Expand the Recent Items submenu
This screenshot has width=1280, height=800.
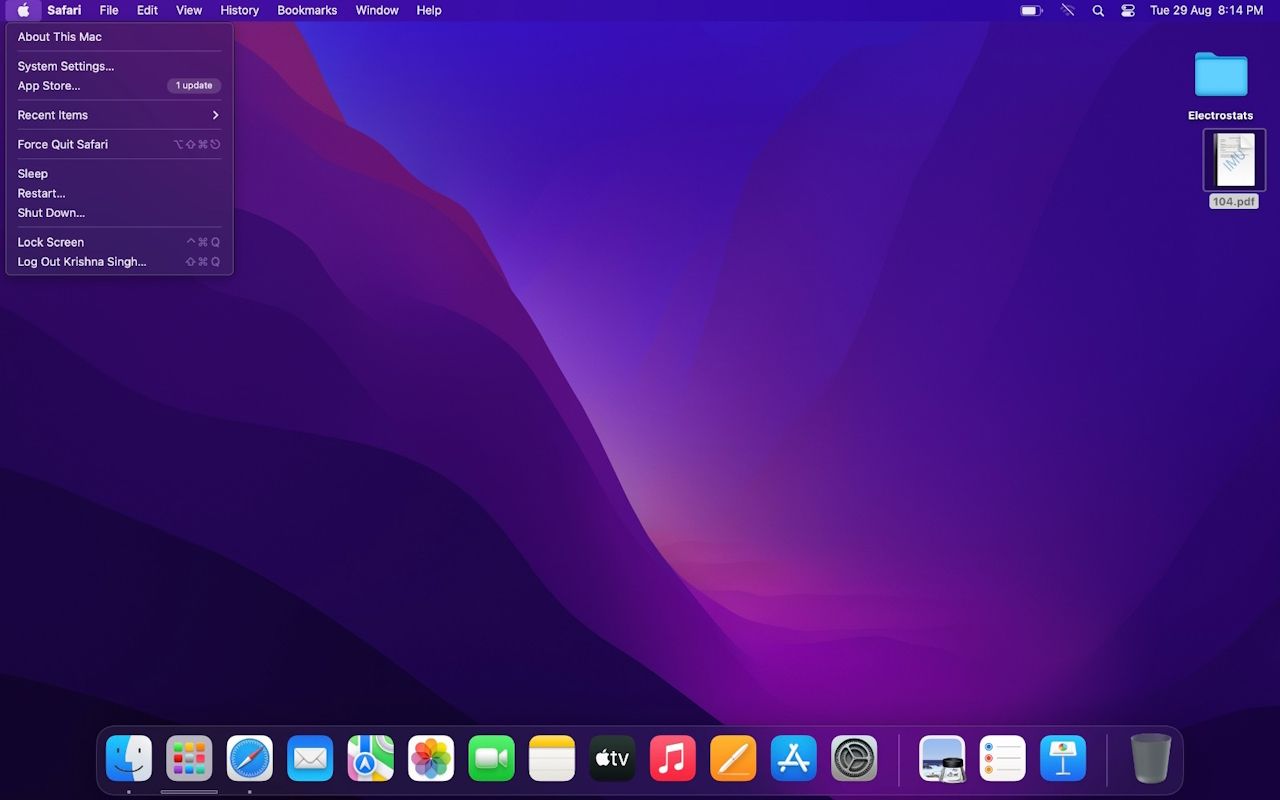(119, 115)
